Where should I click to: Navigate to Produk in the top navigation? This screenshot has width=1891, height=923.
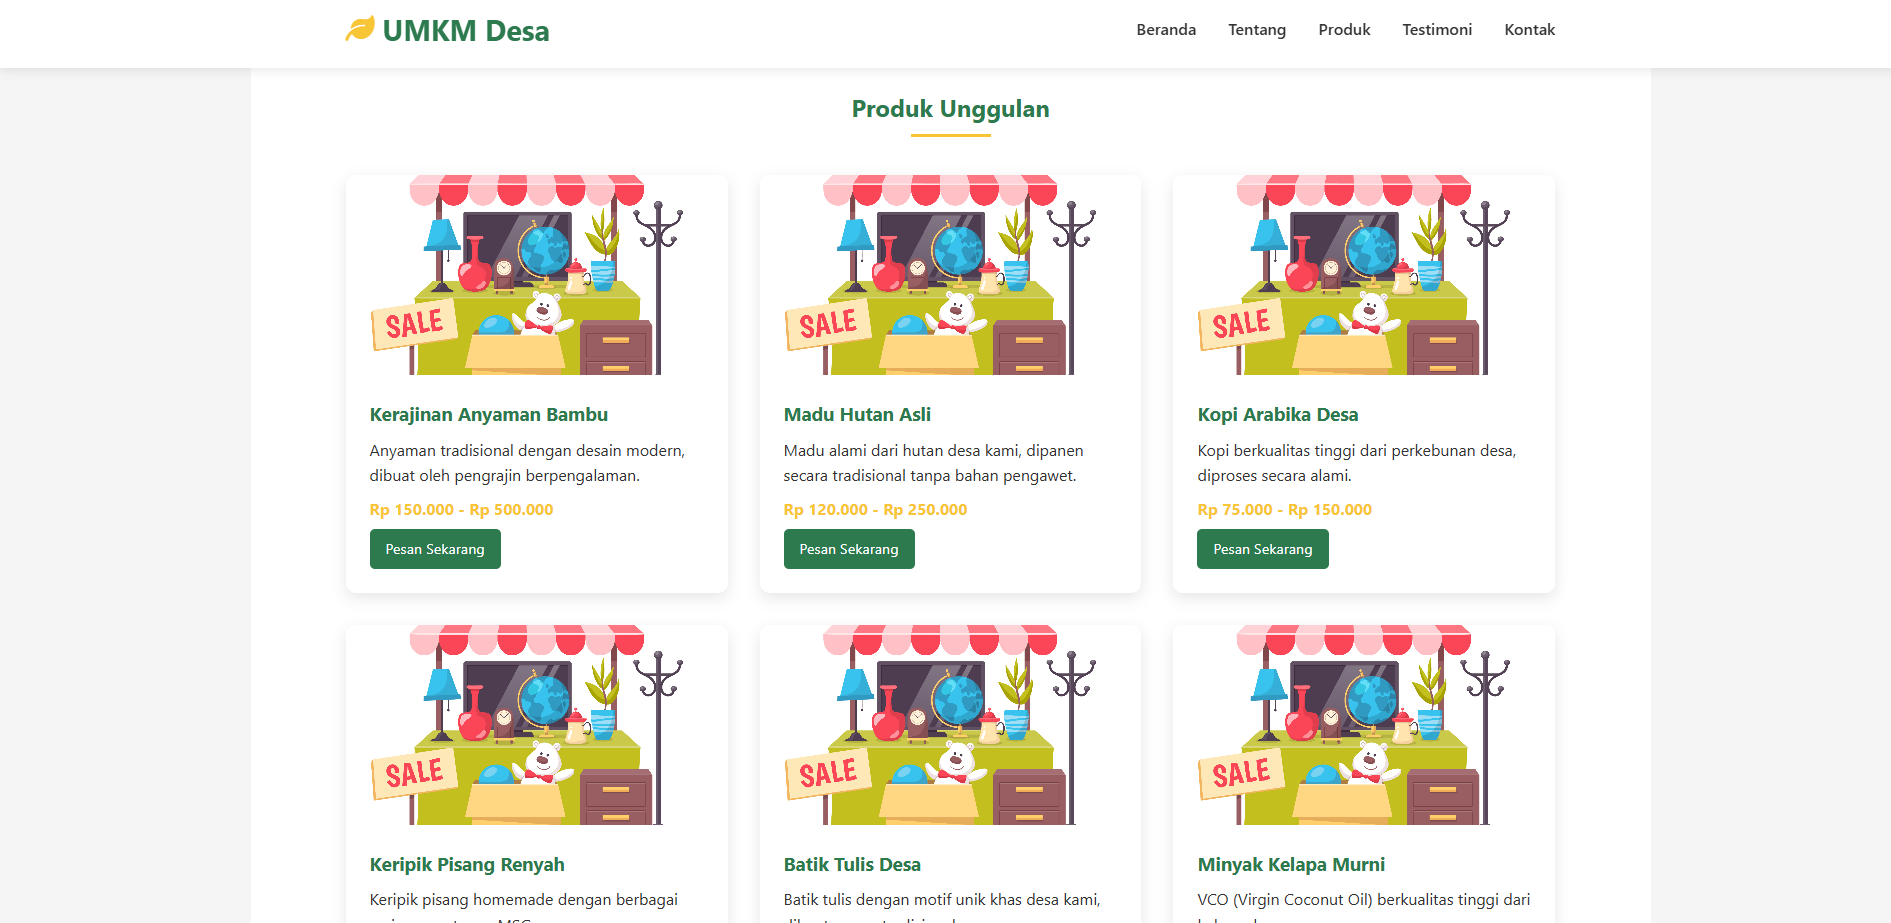pyautogui.click(x=1344, y=30)
